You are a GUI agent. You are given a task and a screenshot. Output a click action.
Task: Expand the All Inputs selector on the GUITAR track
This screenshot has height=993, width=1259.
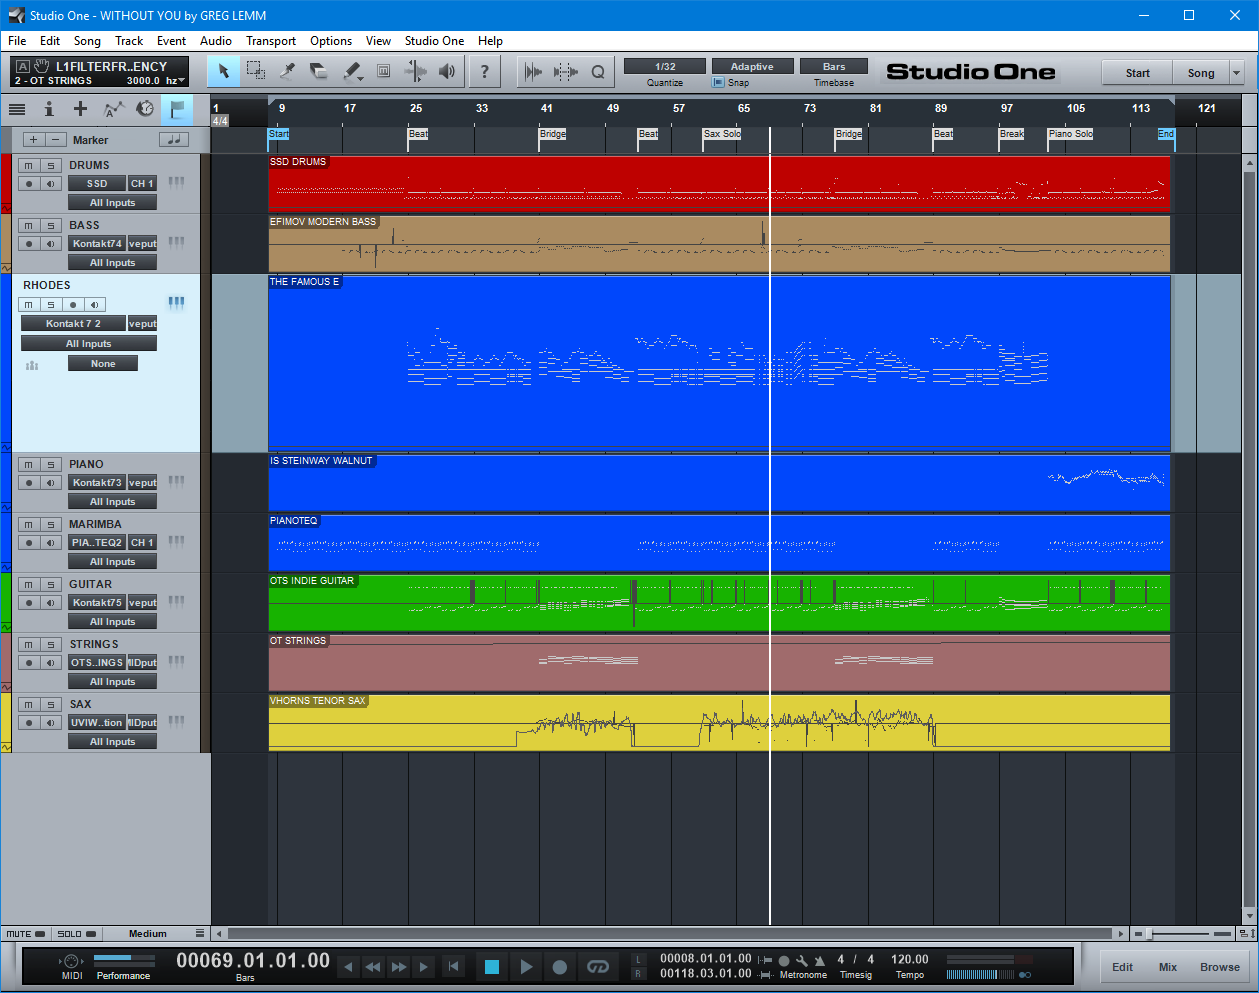tap(112, 622)
